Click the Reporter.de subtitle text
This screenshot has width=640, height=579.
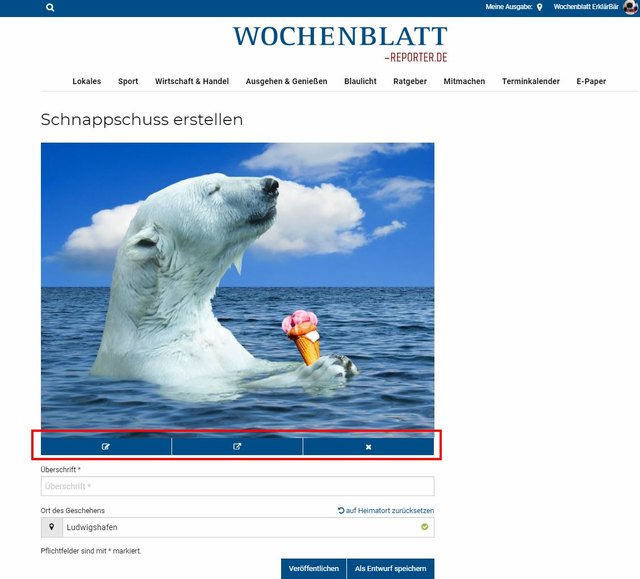[x=416, y=58]
